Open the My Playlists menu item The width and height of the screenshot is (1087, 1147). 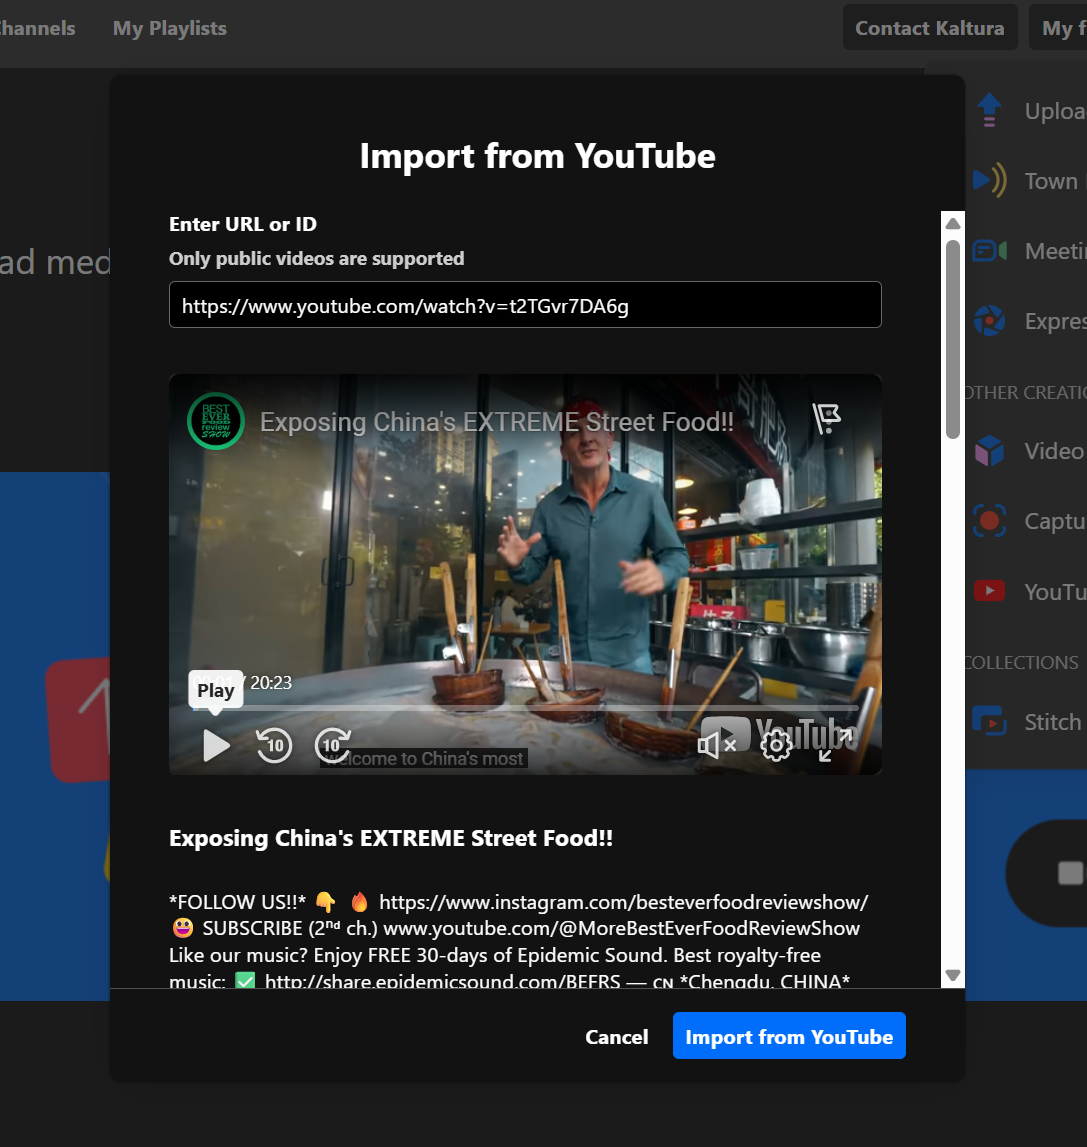170,28
